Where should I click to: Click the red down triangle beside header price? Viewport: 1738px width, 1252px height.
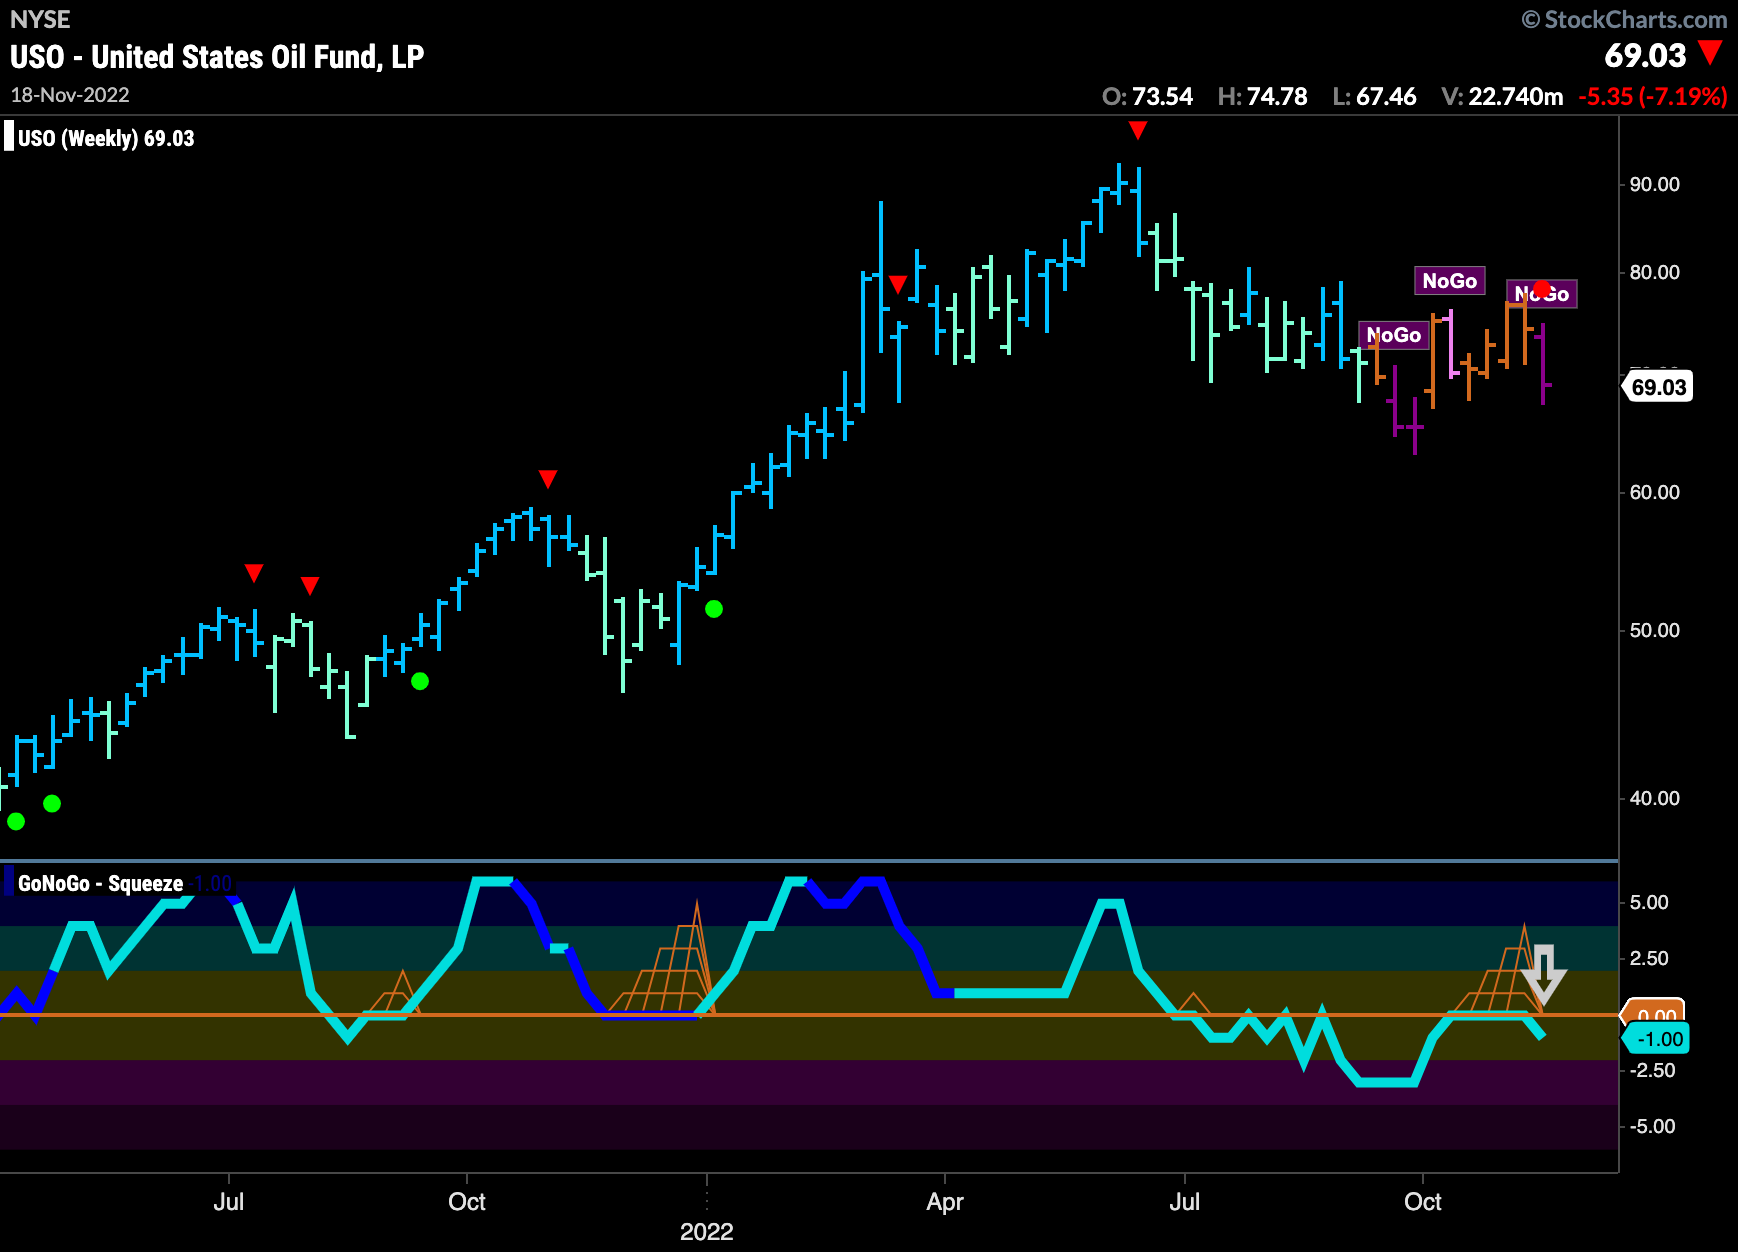click(1711, 52)
